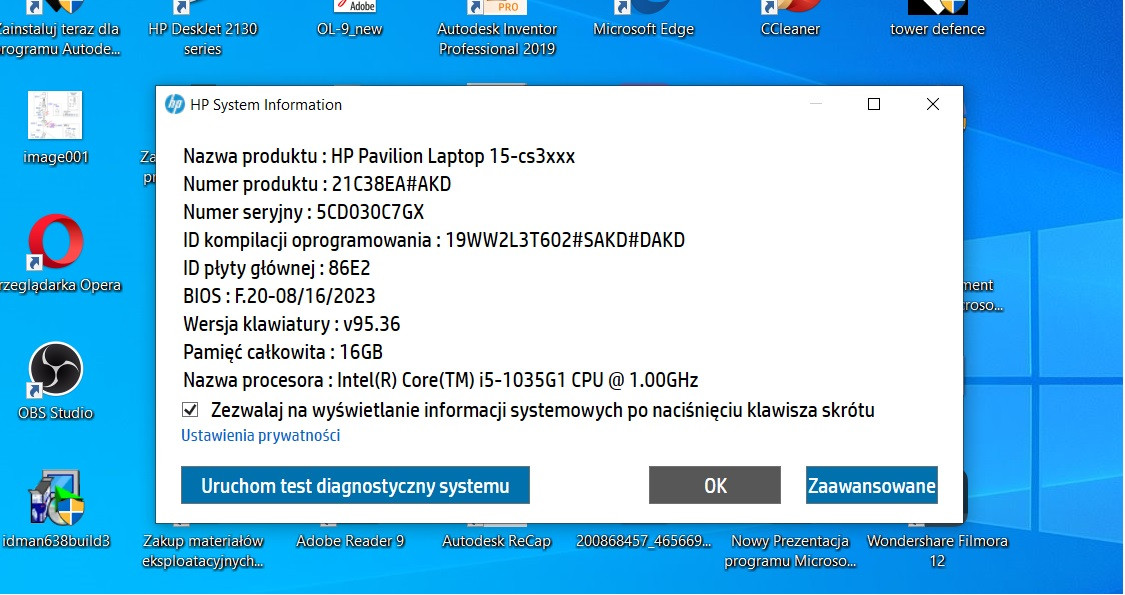The width and height of the screenshot is (1125, 595).
Task: Uncheck the system information hotkey display checkbox
Action: point(188,410)
